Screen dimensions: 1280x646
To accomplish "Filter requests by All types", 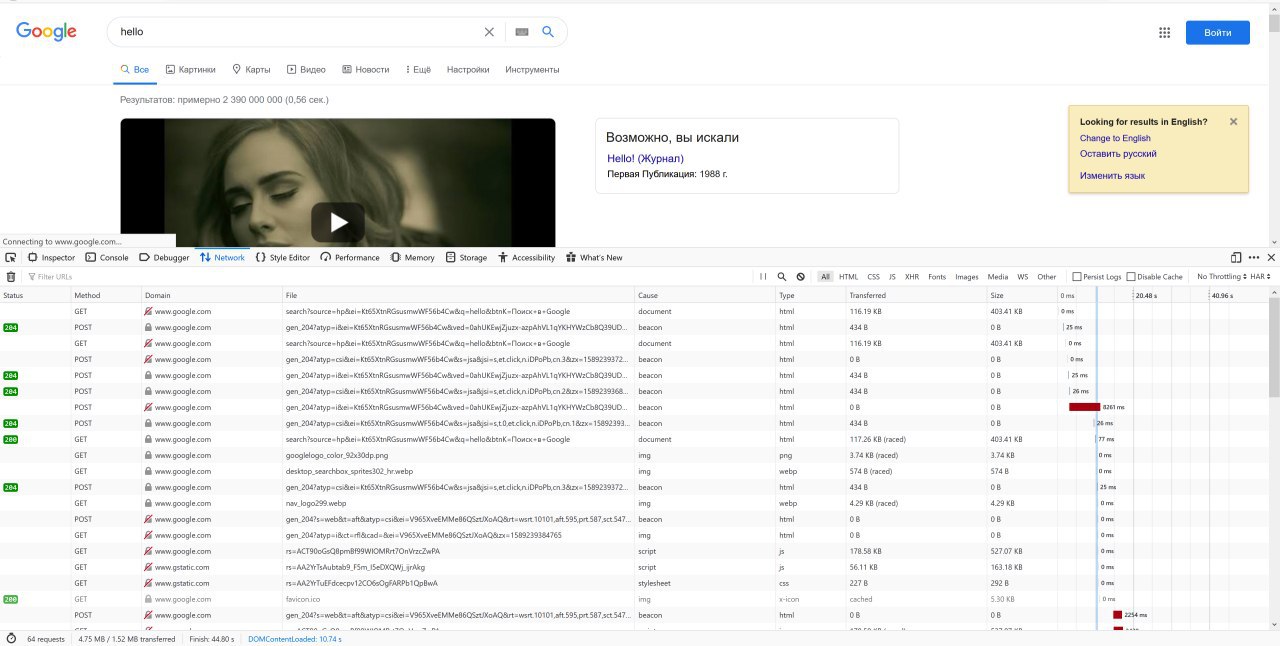I will tap(825, 277).
